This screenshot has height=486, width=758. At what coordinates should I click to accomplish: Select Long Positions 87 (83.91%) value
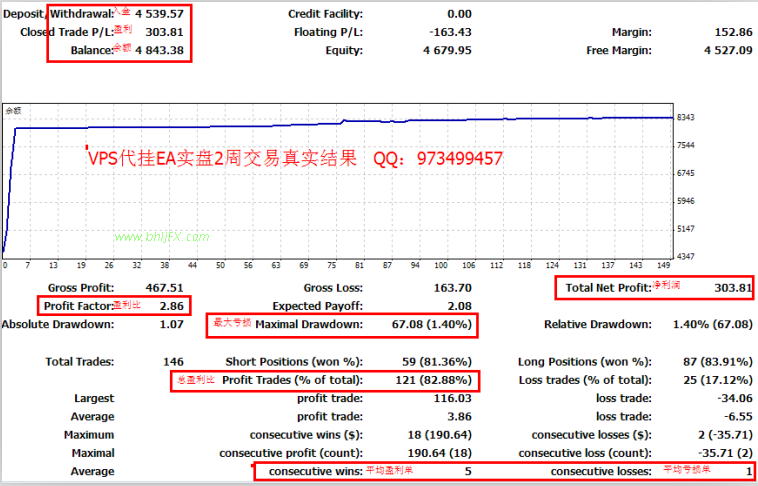coord(714,362)
